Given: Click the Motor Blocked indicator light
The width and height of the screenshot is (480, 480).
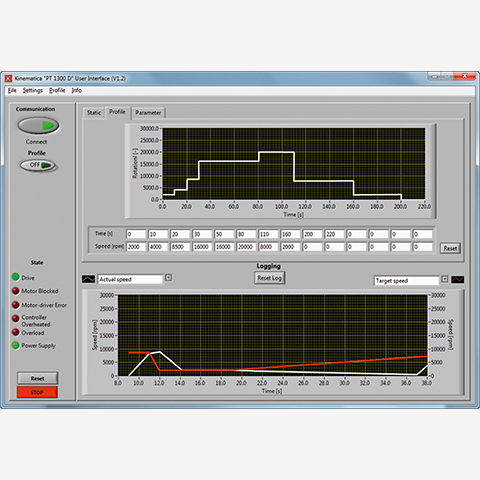Looking at the screenshot, I should [x=16, y=291].
